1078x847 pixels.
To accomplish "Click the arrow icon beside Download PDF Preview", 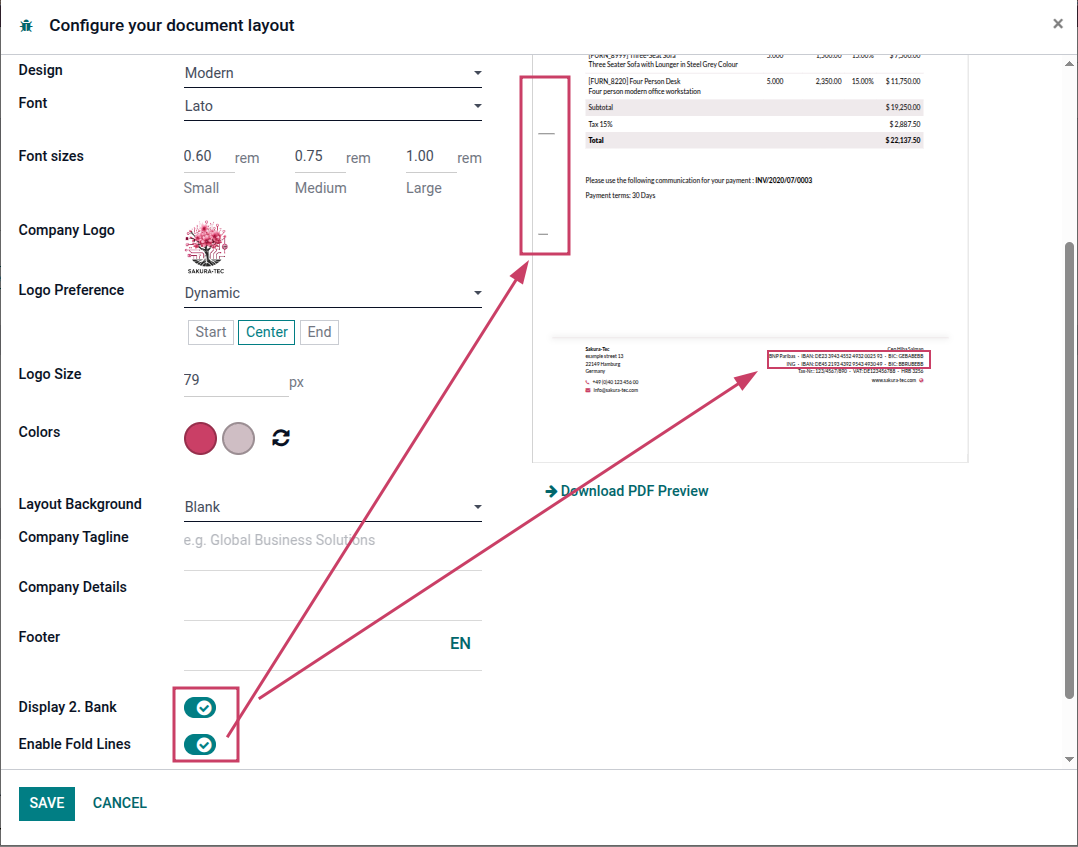I will coord(551,492).
